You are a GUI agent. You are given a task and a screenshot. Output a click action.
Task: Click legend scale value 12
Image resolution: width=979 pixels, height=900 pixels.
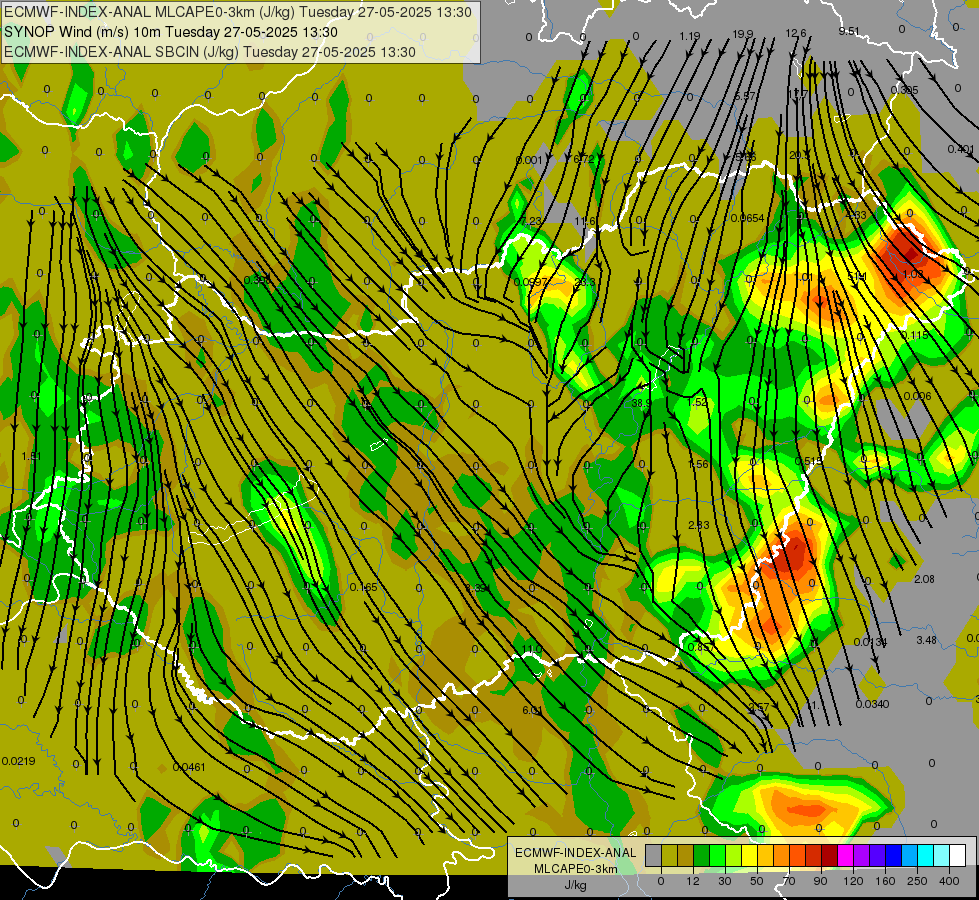692,881
